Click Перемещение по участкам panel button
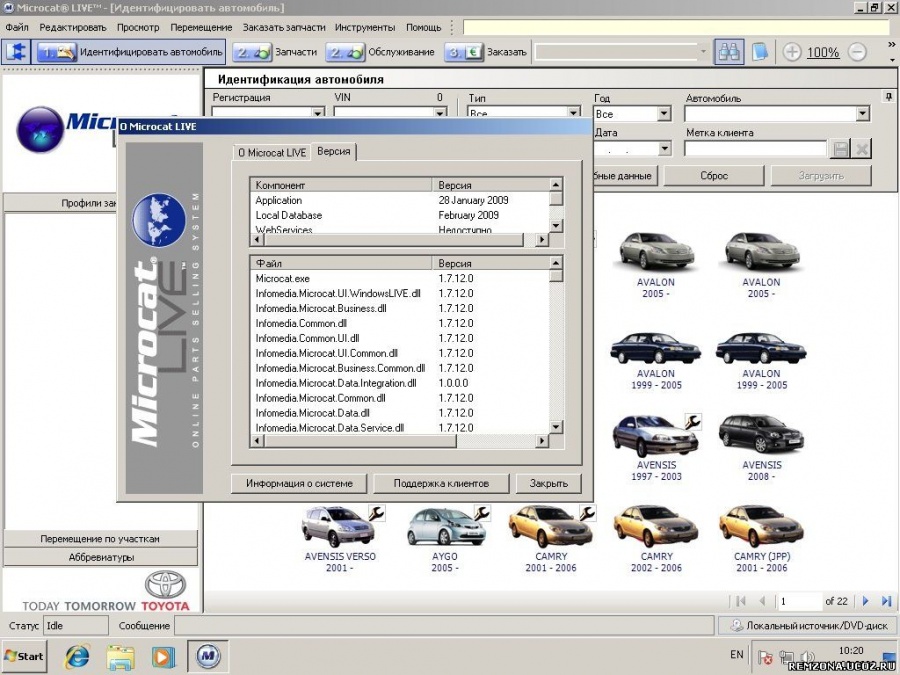The height and width of the screenshot is (675, 900). pyautogui.click(x=100, y=539)
